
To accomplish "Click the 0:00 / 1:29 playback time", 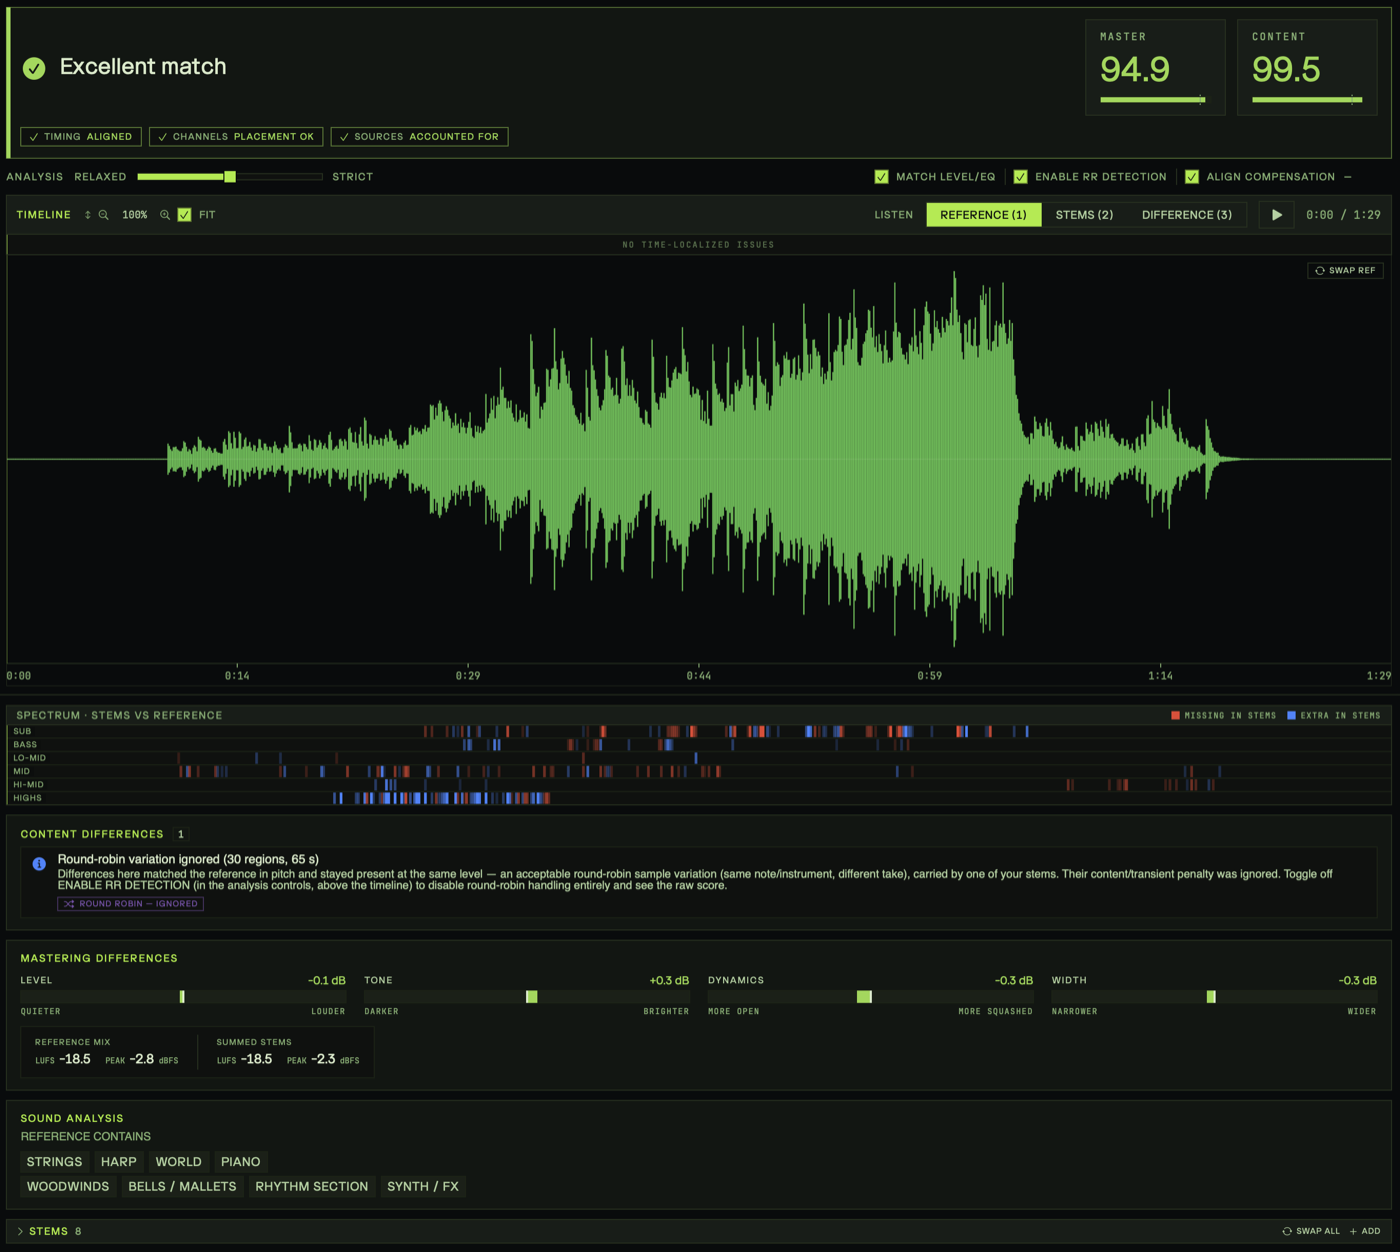I will click(1343, 215).
